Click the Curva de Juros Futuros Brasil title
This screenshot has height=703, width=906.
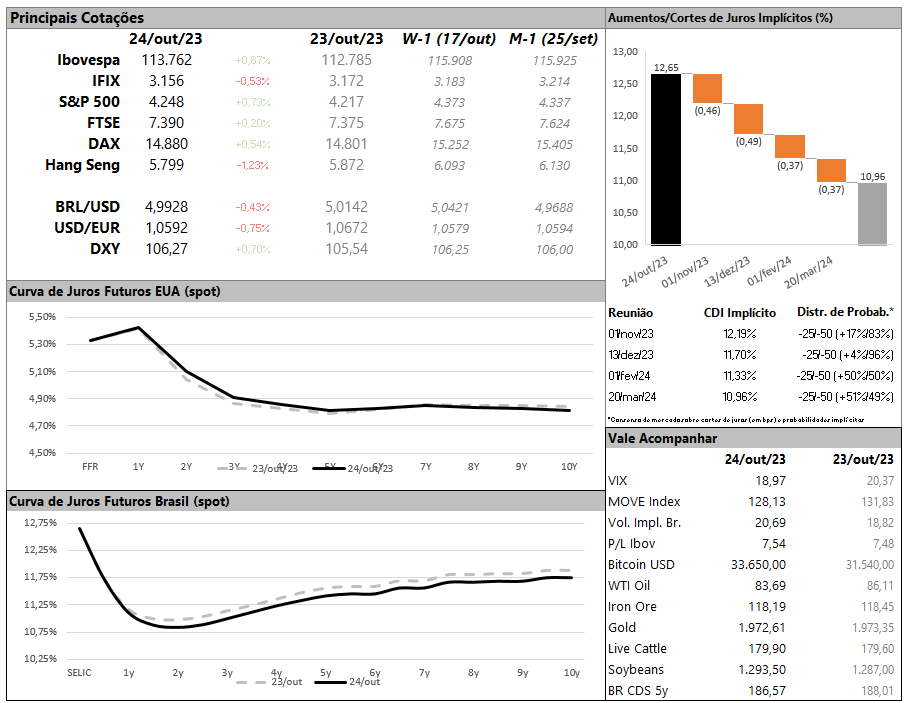pos(119,500)
